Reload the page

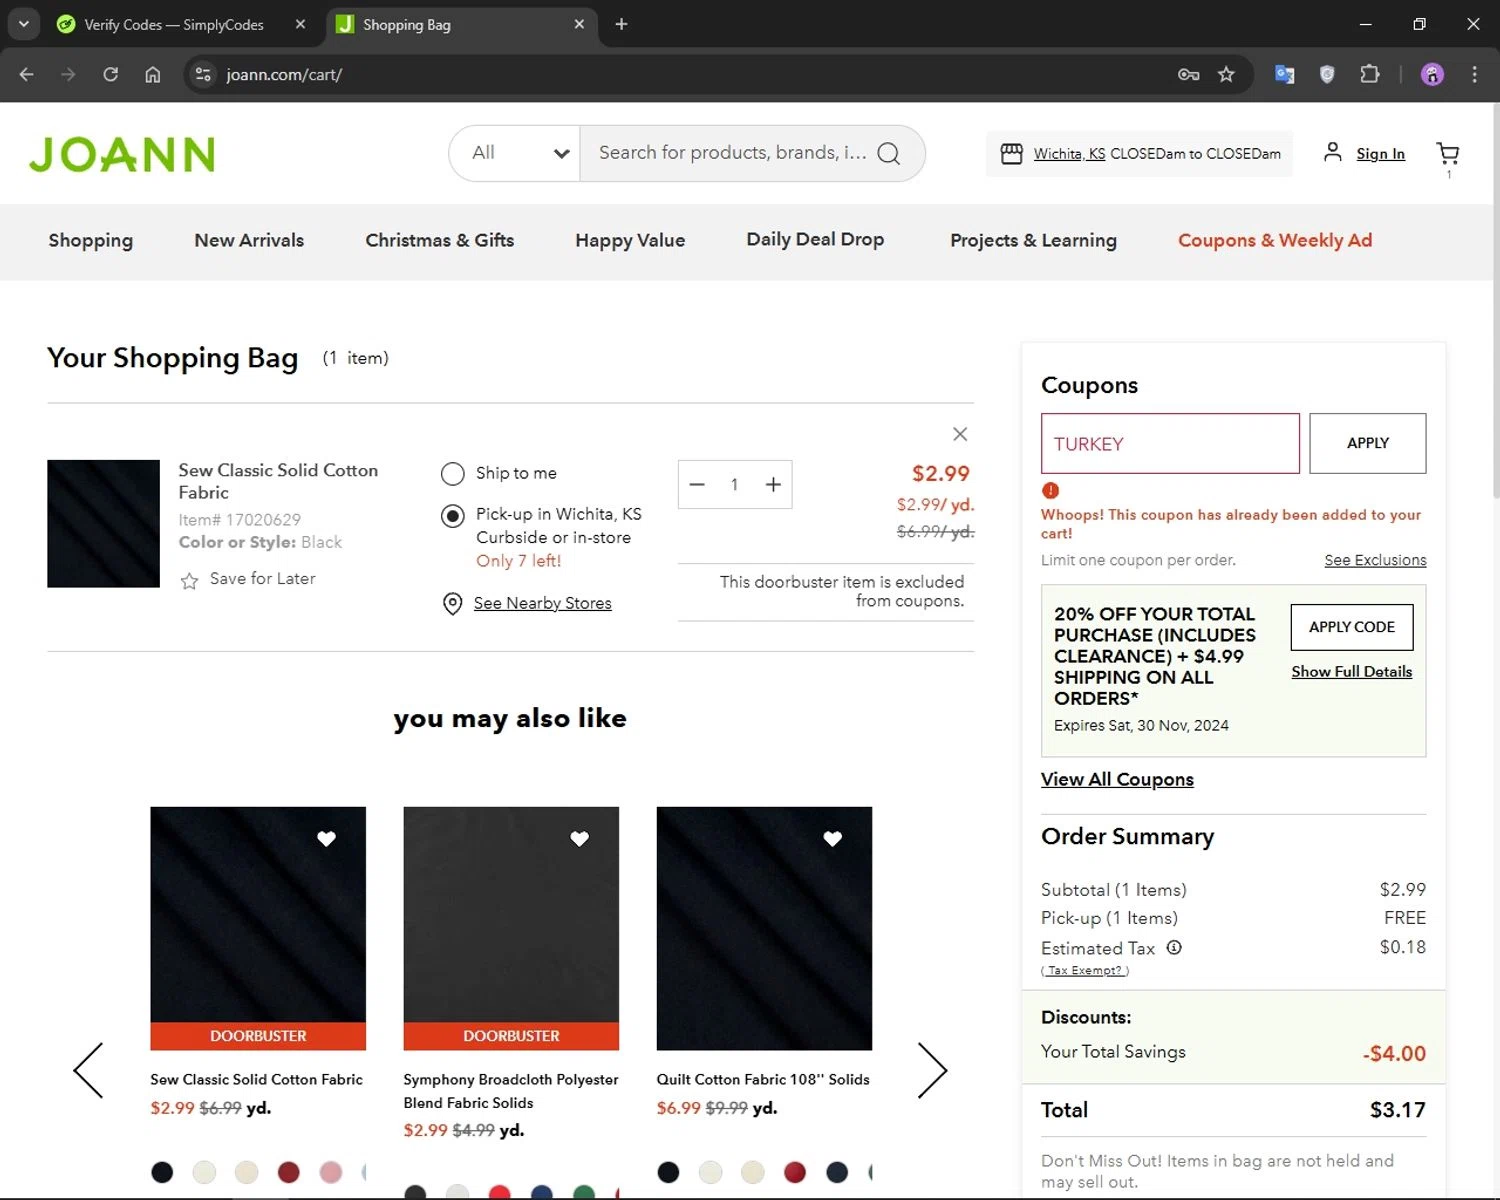(x=111, y=74)
